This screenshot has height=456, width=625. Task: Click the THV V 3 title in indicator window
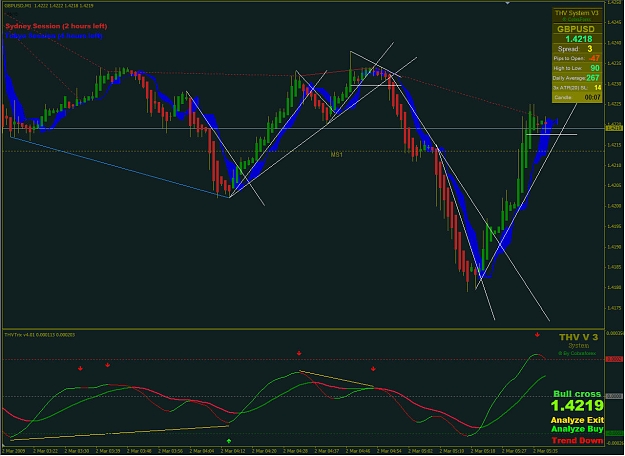[x=578, y=337]
